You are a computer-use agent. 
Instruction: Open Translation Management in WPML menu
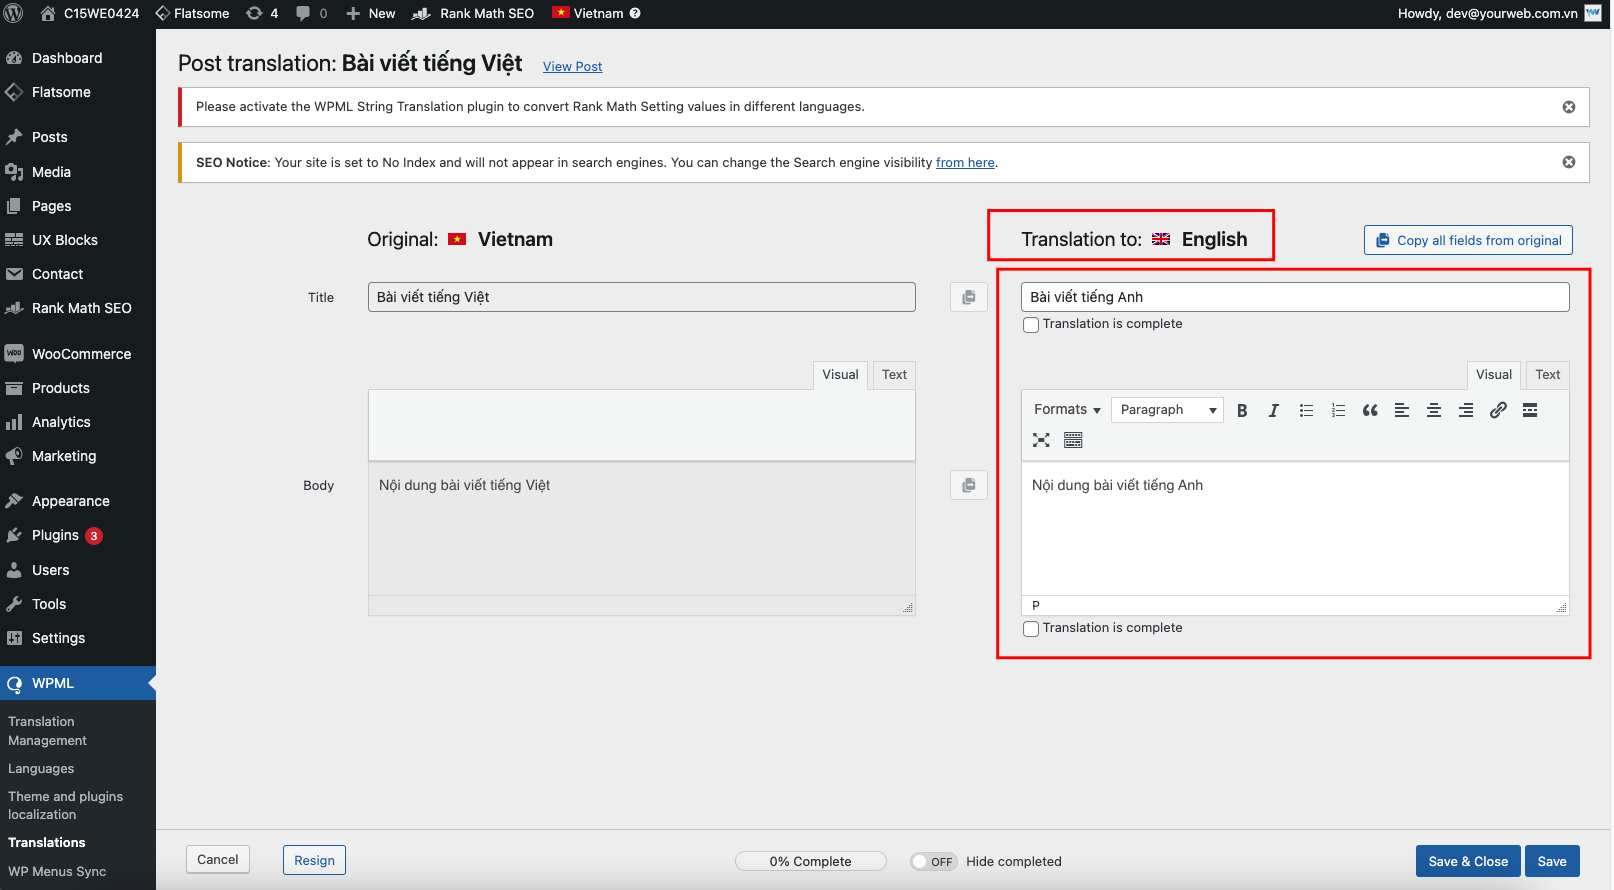click(x=47, y=731)
